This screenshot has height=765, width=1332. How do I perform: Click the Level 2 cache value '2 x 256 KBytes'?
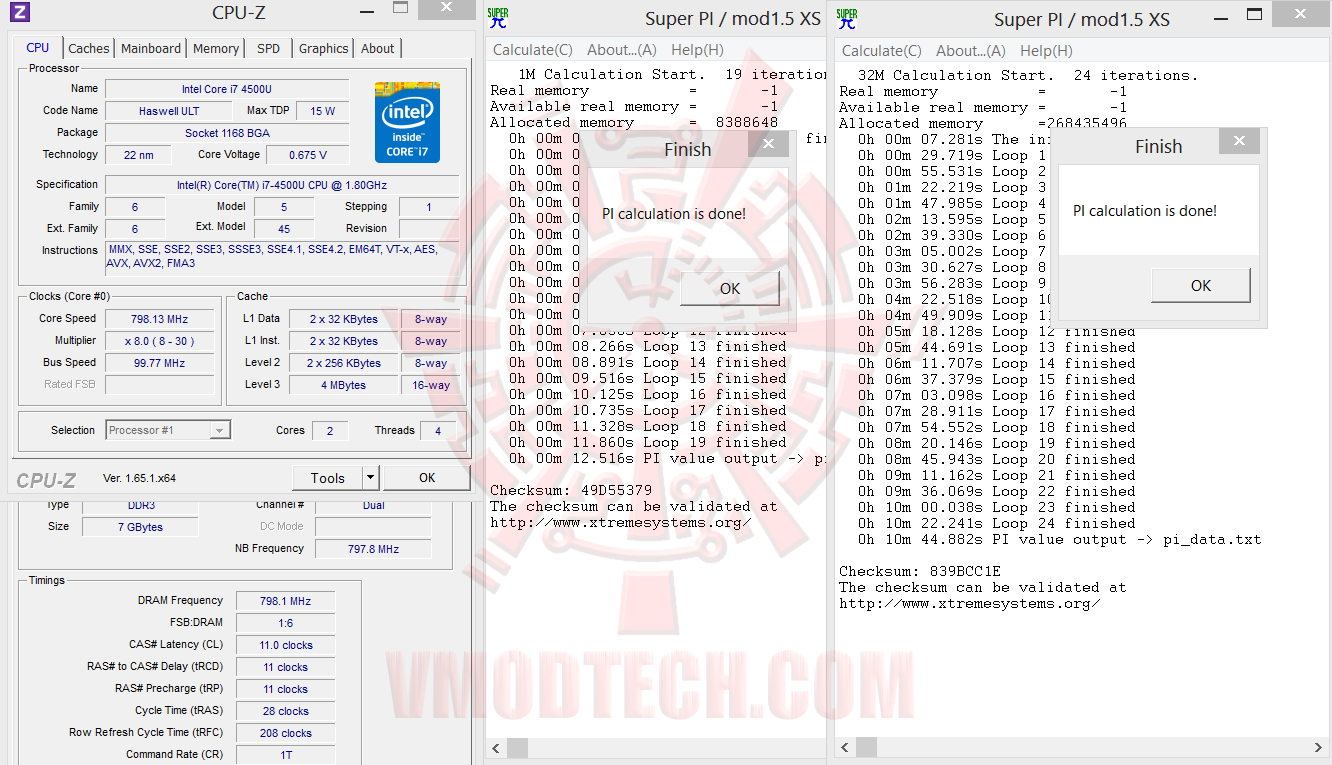(x=343, y=363)
